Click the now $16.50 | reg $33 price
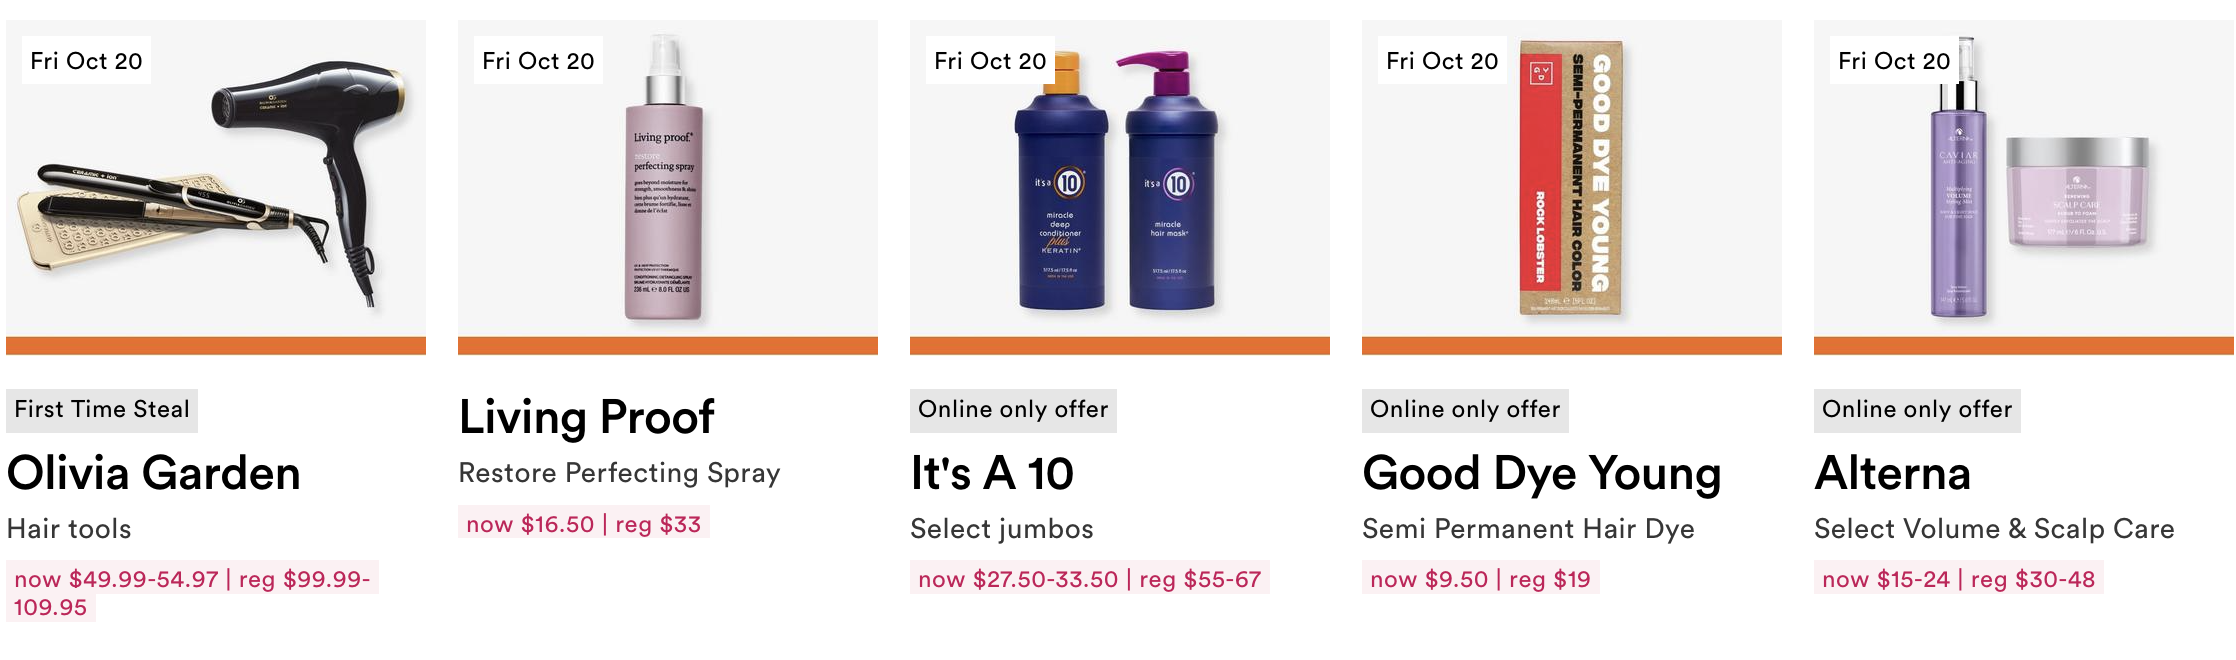 584,524
